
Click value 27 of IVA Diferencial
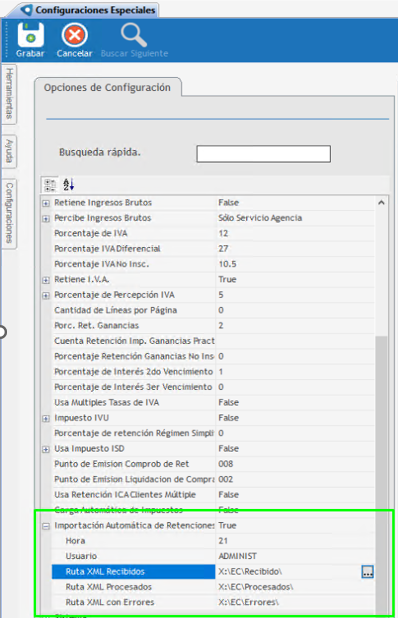[223, 249]
